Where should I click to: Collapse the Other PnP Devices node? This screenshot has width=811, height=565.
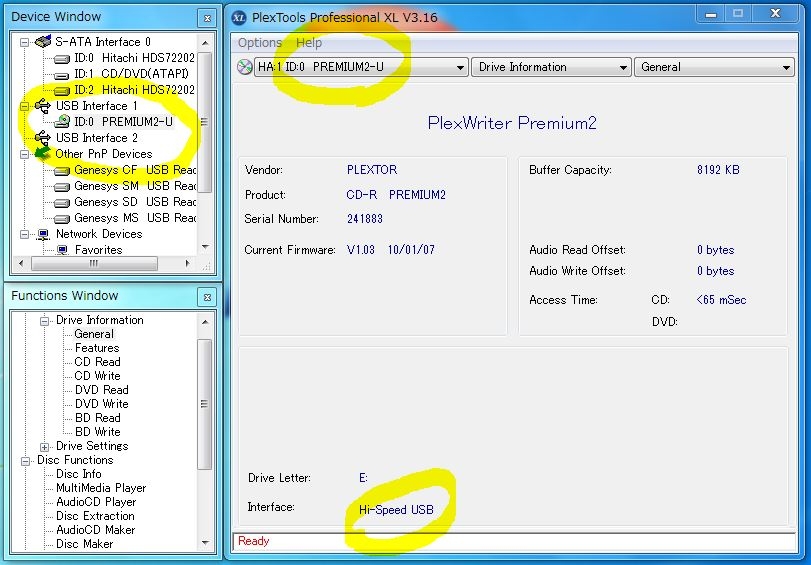[24, 155]
